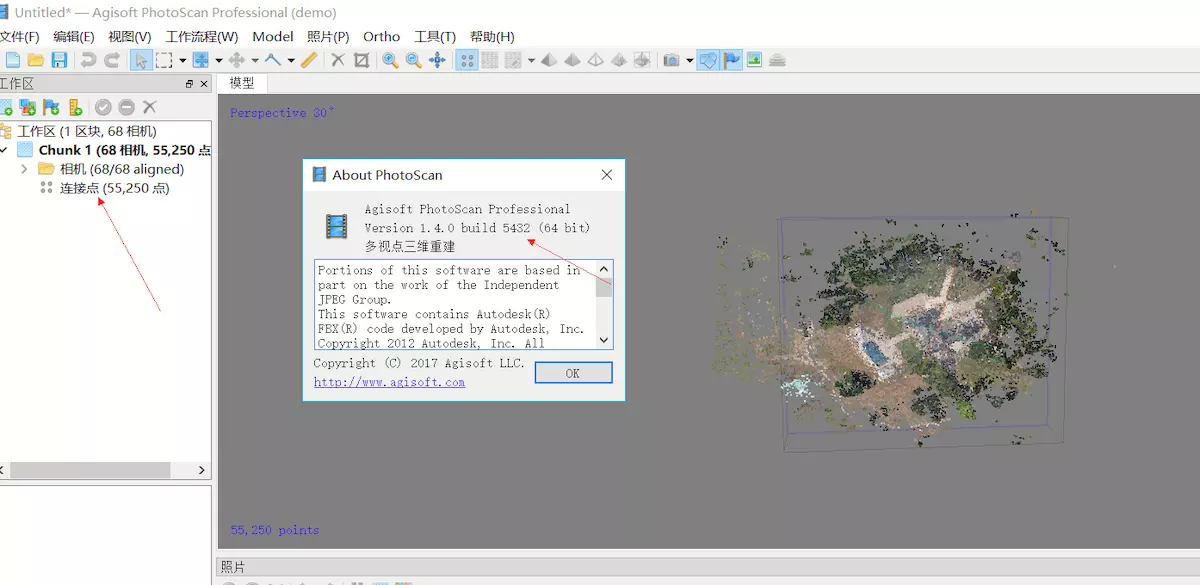Toggle Show Shapes in the model view
This screenshot has width=1200, height=585.
click(708, 60)
